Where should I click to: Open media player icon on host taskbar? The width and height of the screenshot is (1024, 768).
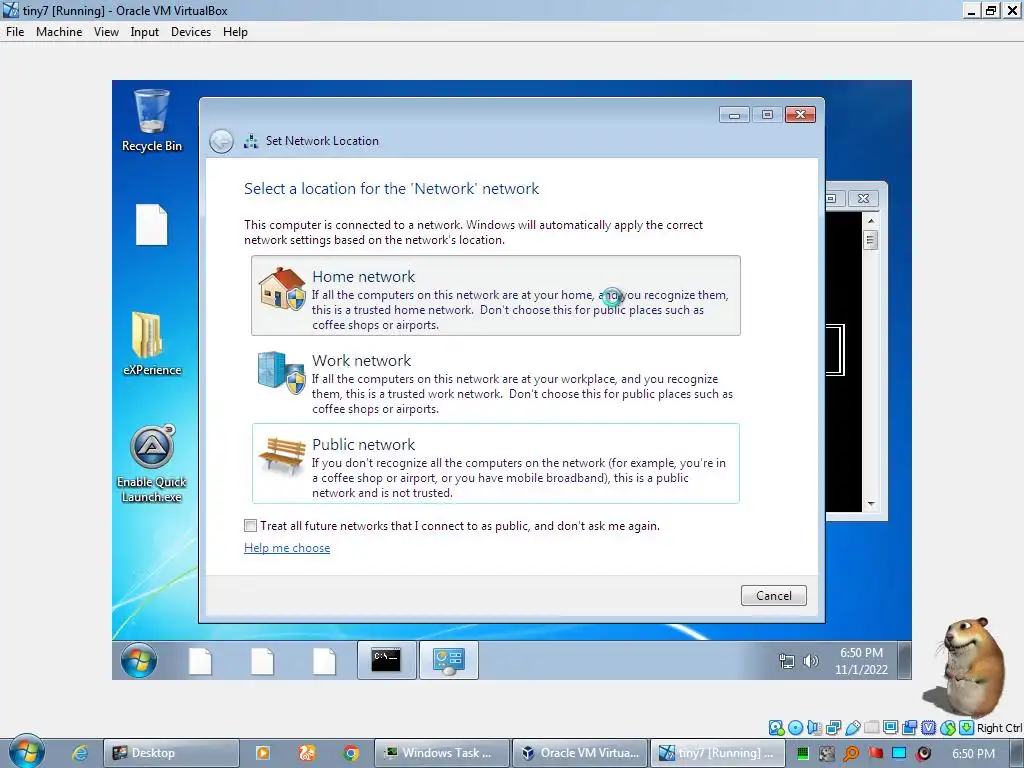pos(263,753)
